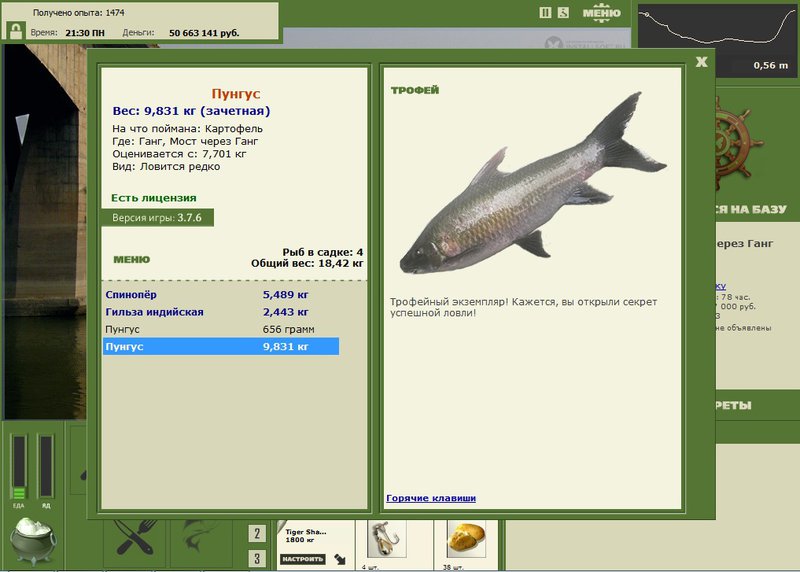
Task: Open МЕНЮ inside the fish dialog
Action: pyautogui.click(x=132, y=259)
